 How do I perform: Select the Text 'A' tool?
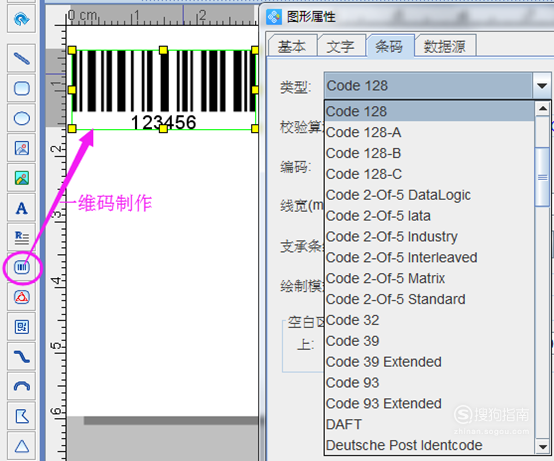[x=22, y=208]
